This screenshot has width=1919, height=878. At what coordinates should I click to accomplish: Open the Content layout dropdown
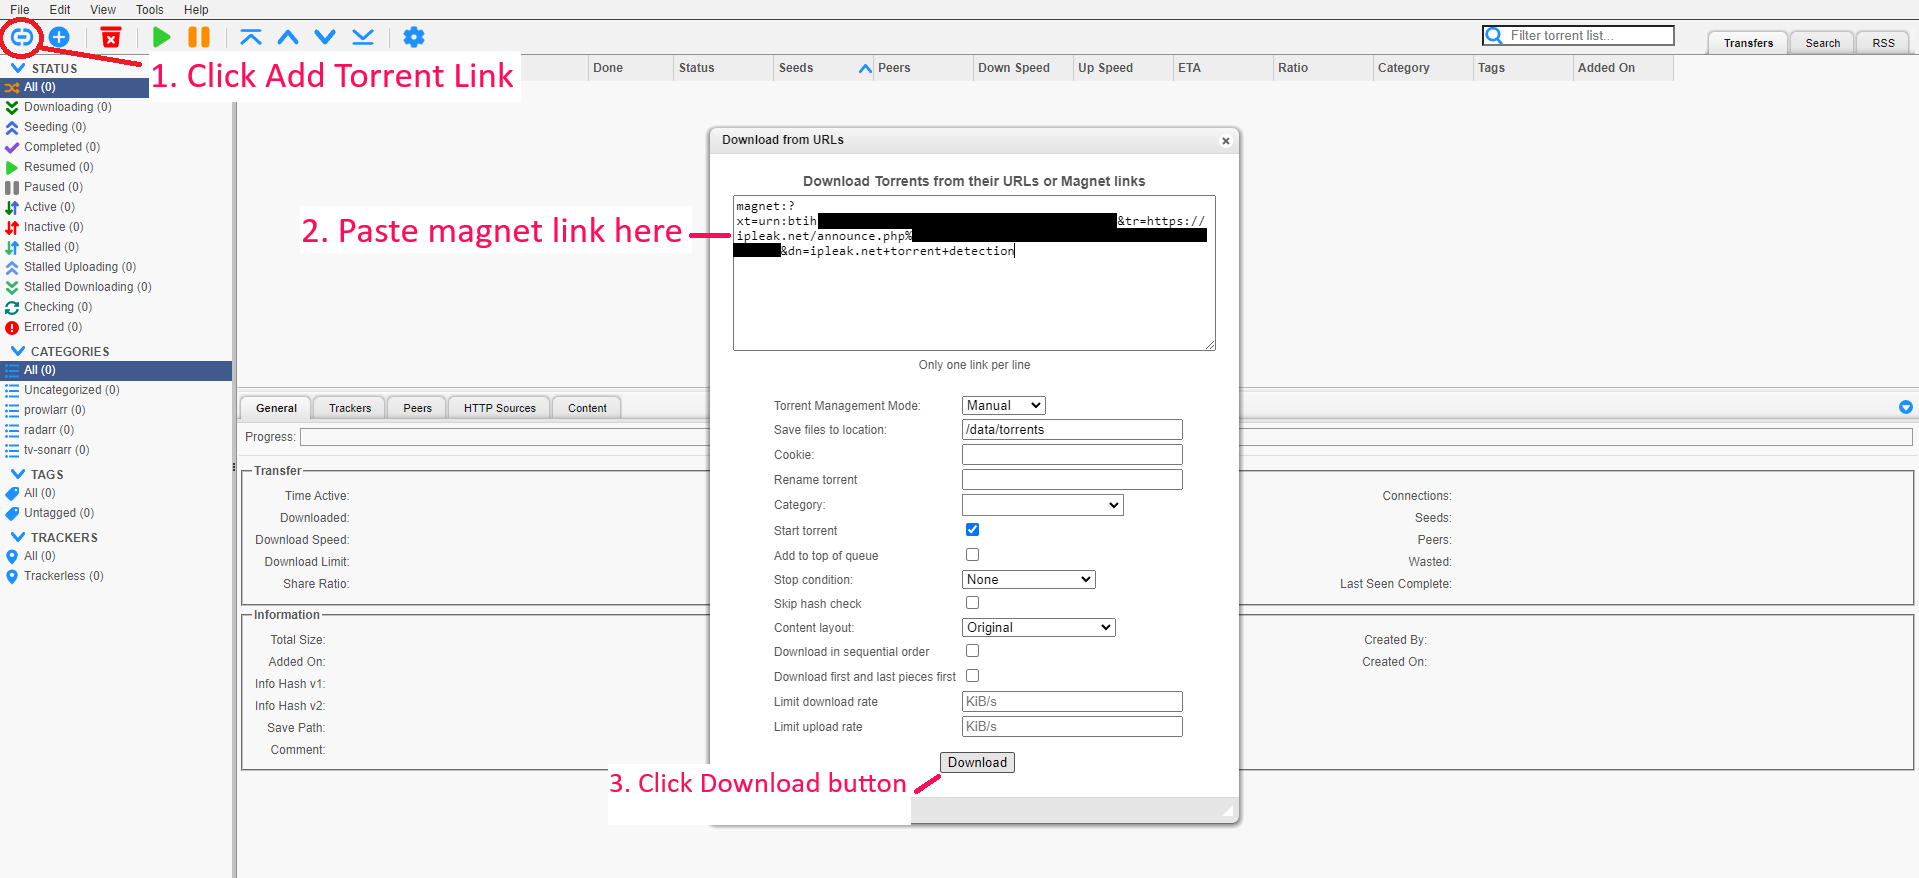[x=1039, y=627]
